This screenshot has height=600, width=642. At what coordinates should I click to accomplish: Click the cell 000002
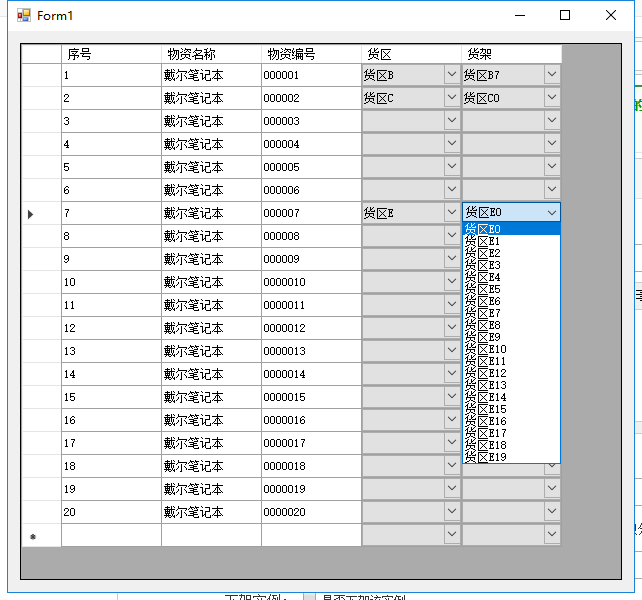[x=311, y=98]
